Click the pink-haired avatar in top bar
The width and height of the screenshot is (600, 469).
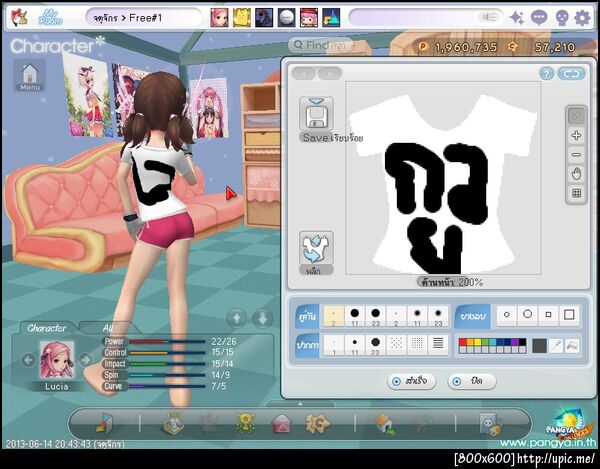point(219,18)
